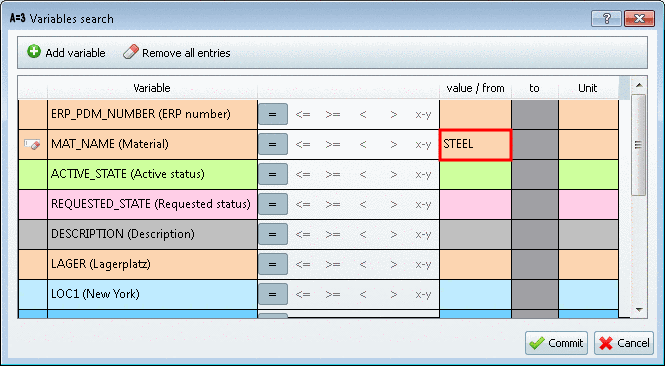Select equals operator for REQUESTED_STATE row

tap(273, 204)
